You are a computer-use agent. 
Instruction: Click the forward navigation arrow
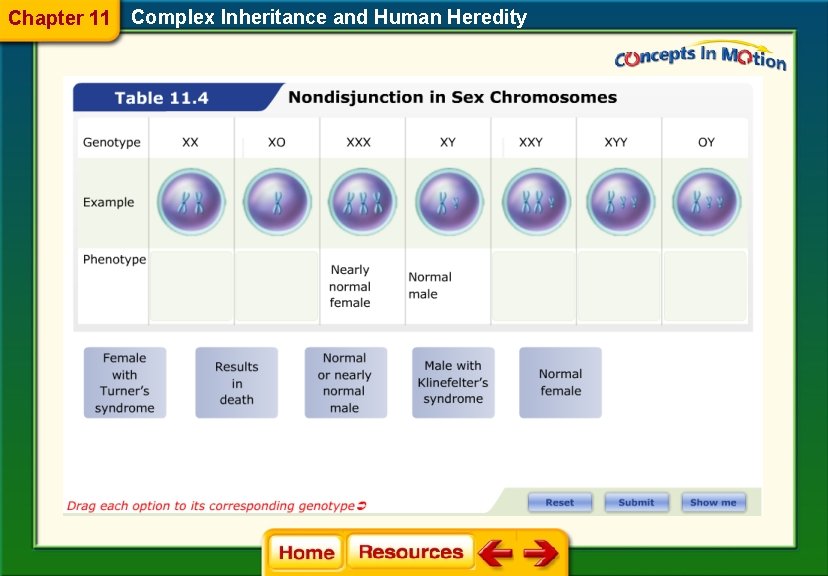pyautogui.click(x=542, y=551)
